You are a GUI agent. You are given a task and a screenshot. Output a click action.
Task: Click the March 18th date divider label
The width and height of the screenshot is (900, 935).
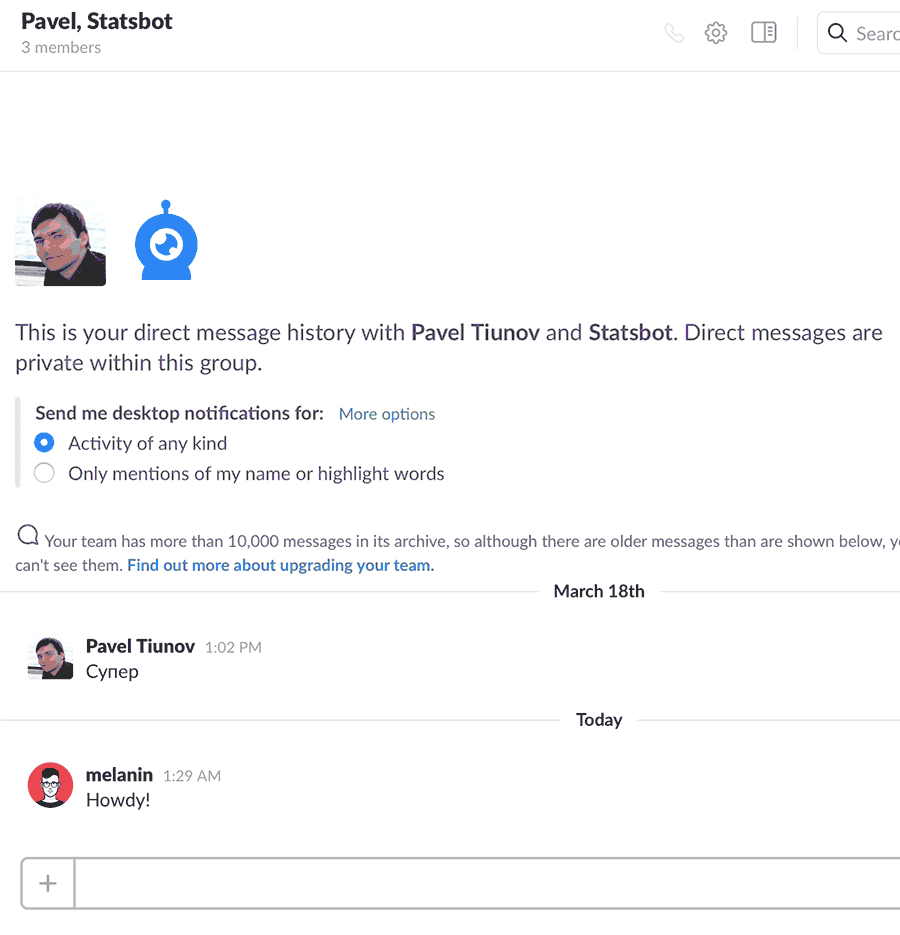tap(599, 591)
